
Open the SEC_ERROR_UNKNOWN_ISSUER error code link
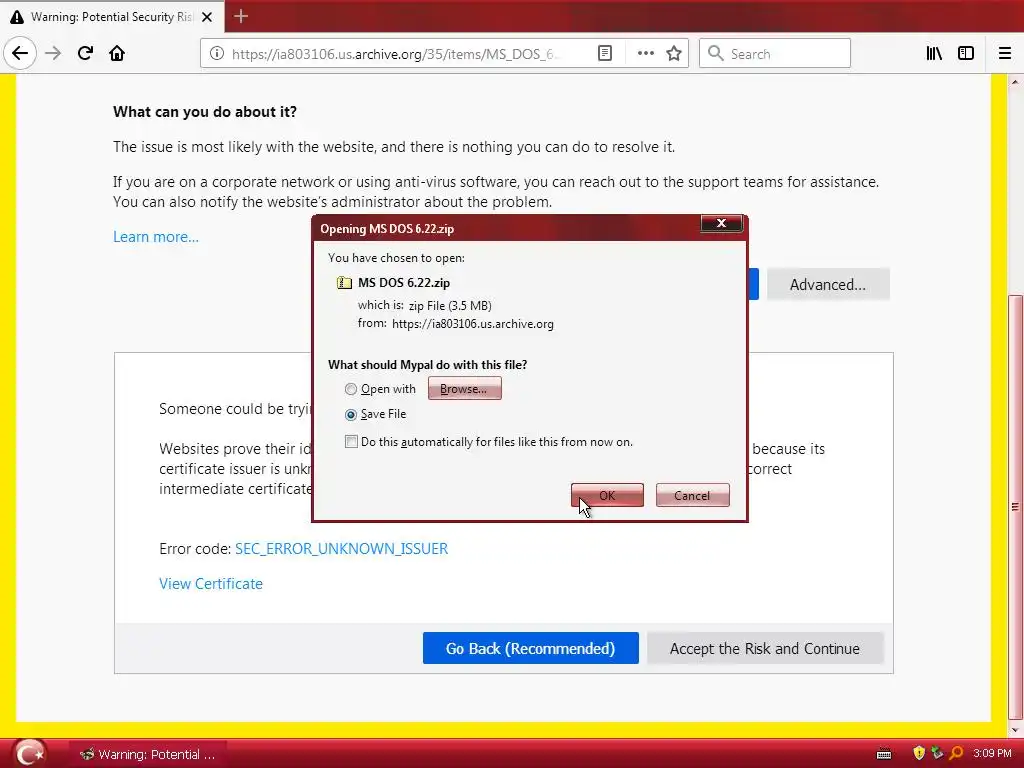342,549
